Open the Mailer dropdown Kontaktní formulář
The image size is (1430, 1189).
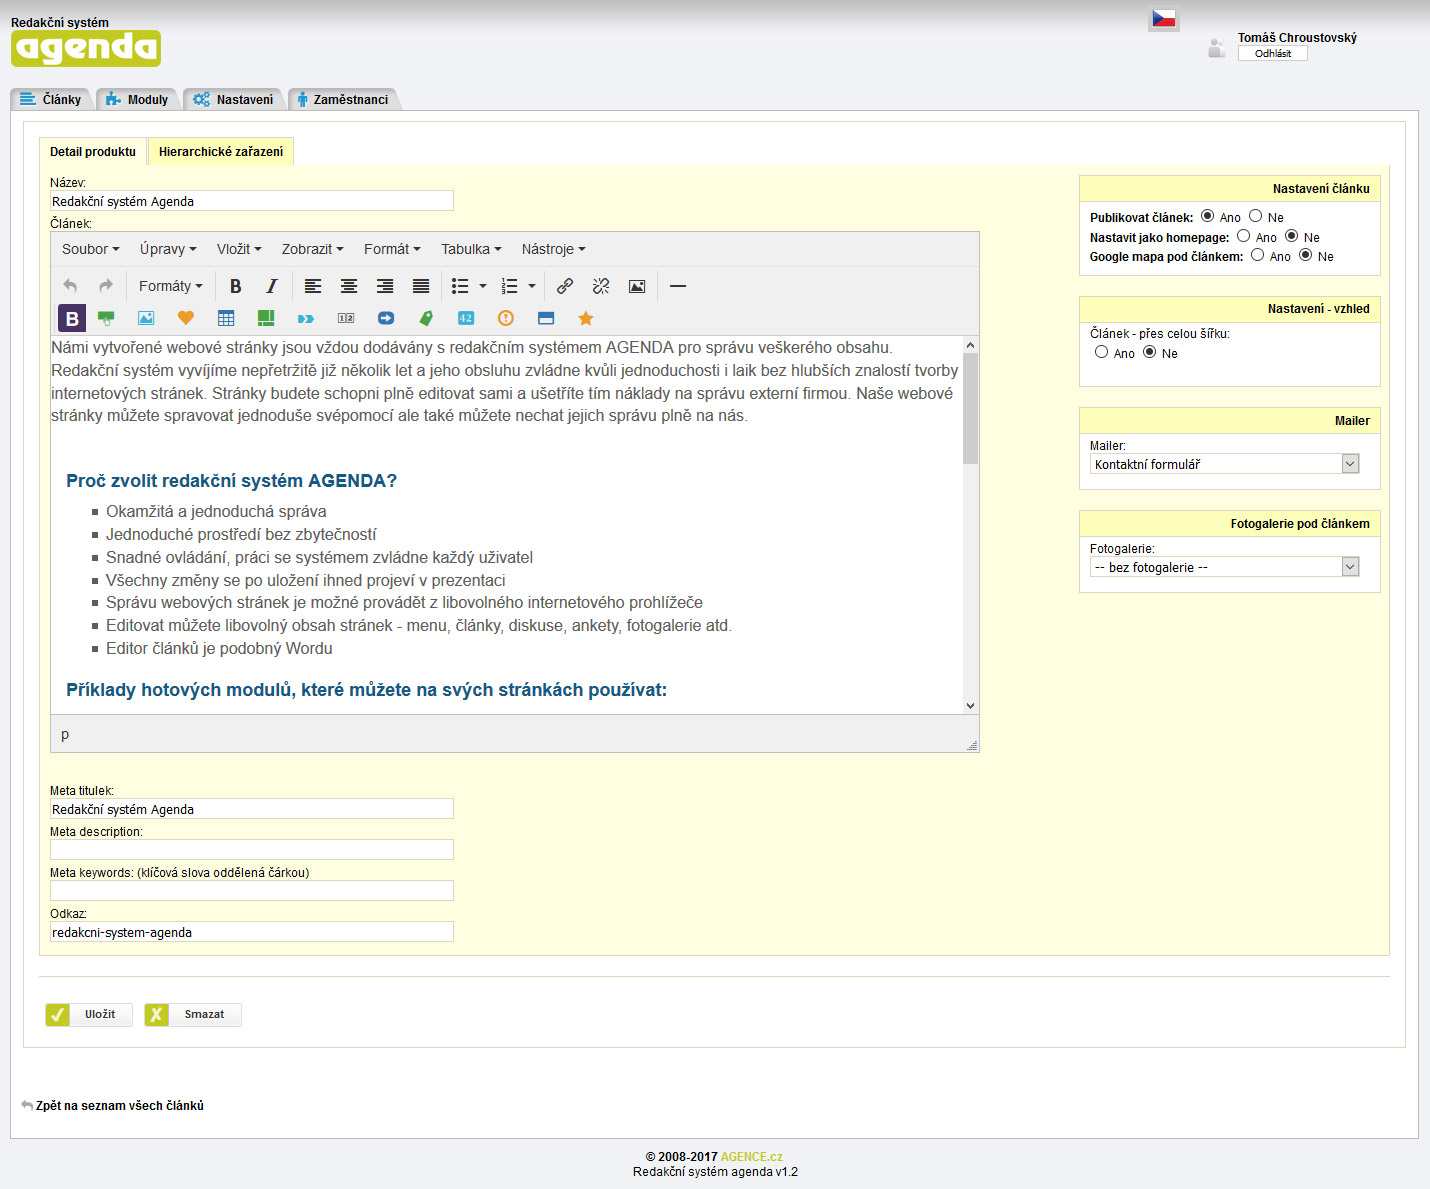click(x=1225, y=464)
